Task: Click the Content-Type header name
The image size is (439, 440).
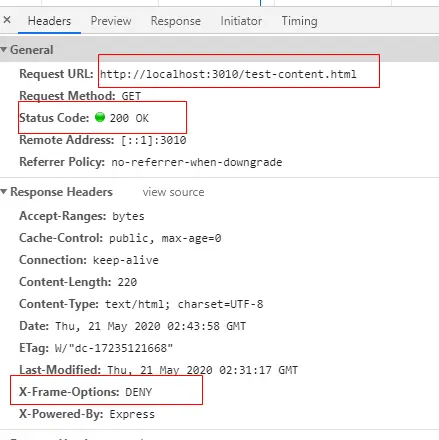Action: [x=59, y=304]
